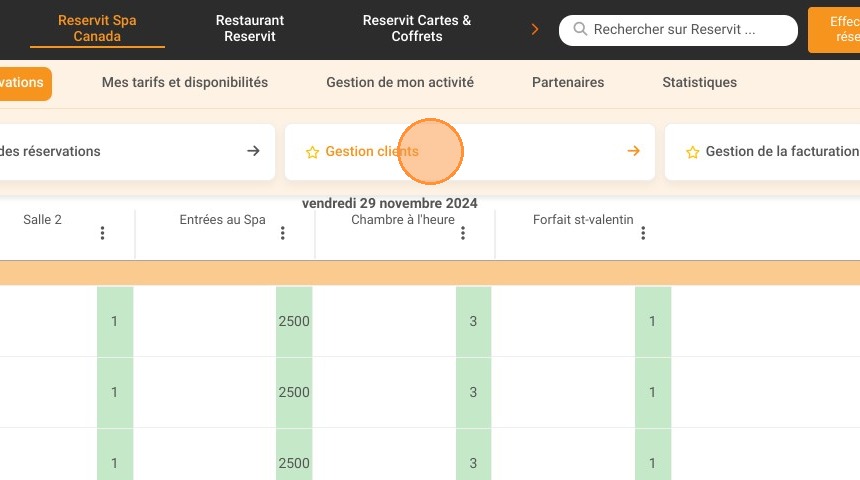Screen dimensions: 860x480
Task: Click the arrow on the réservations card
Action: pos(253,151)
